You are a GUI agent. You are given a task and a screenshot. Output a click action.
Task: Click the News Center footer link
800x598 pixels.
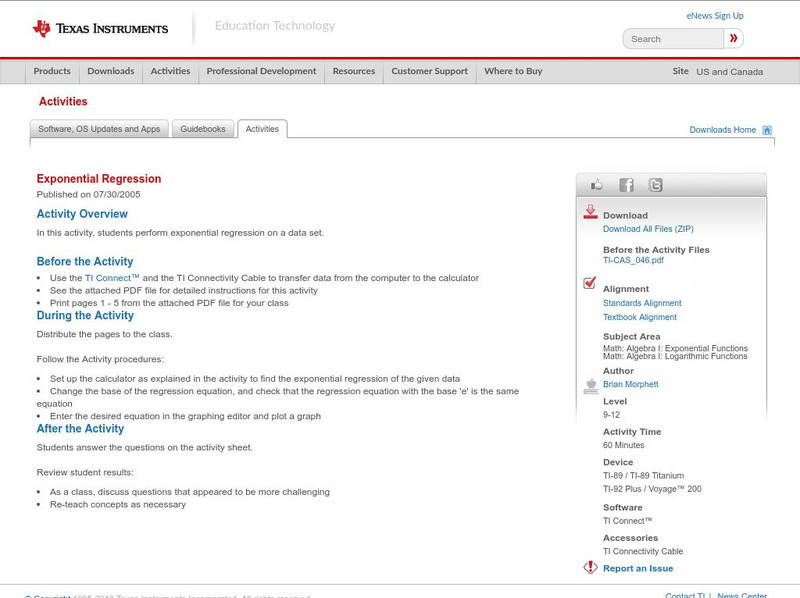[742, 595]
